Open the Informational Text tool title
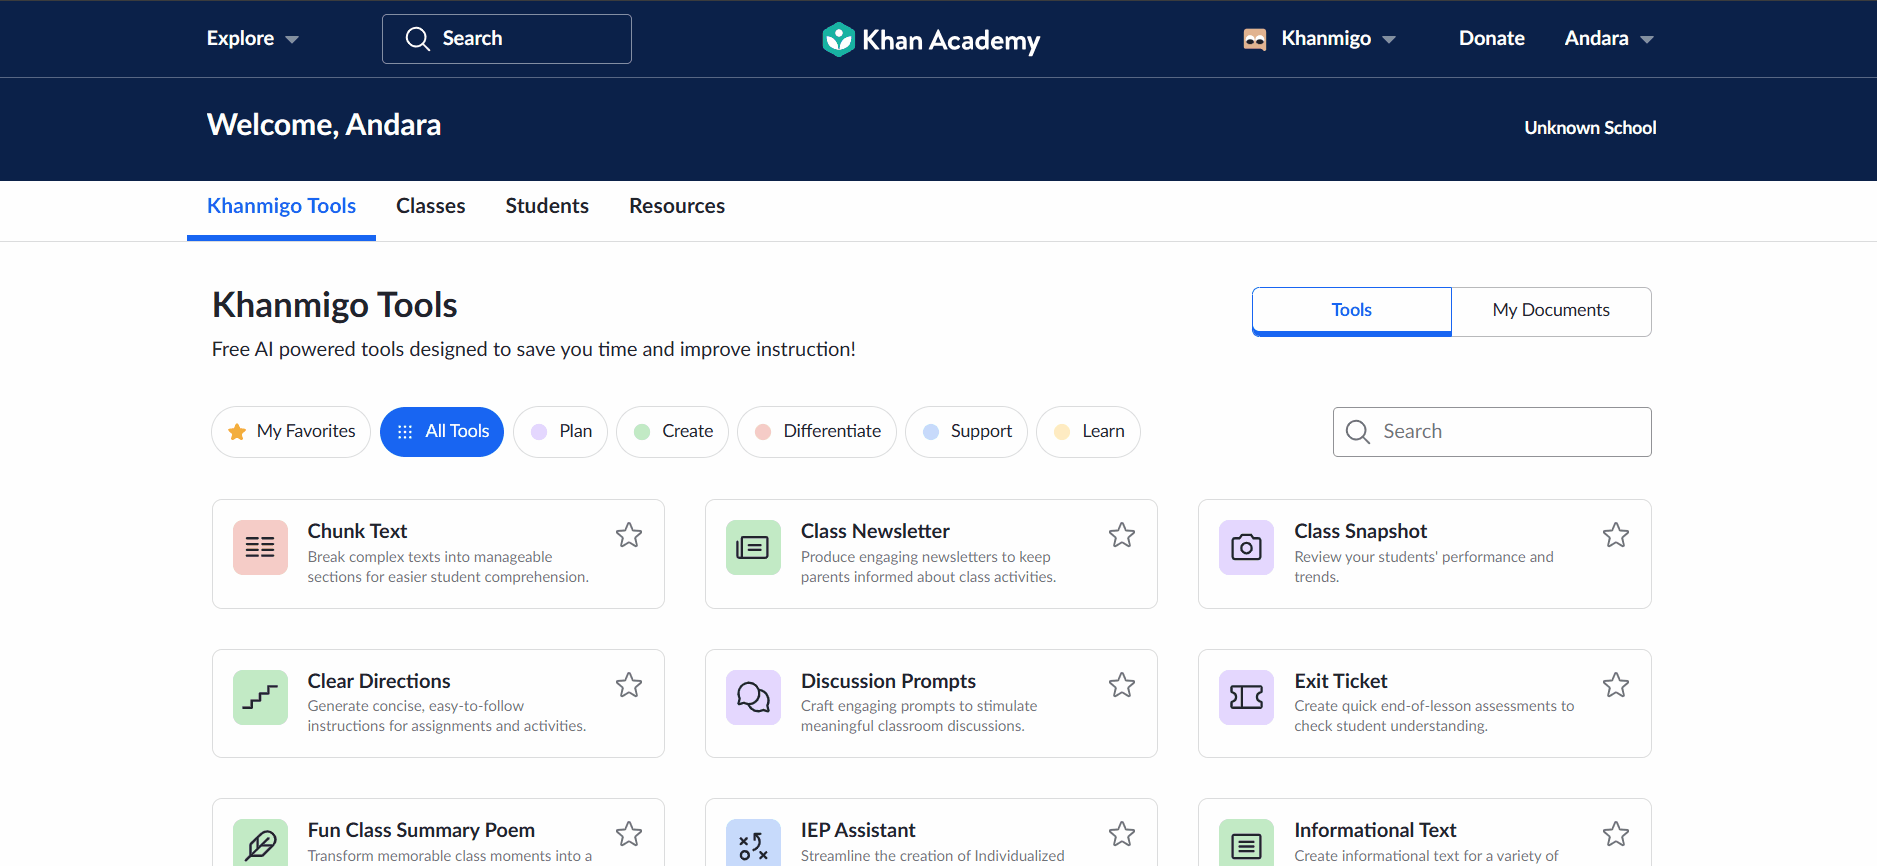 1375,830
